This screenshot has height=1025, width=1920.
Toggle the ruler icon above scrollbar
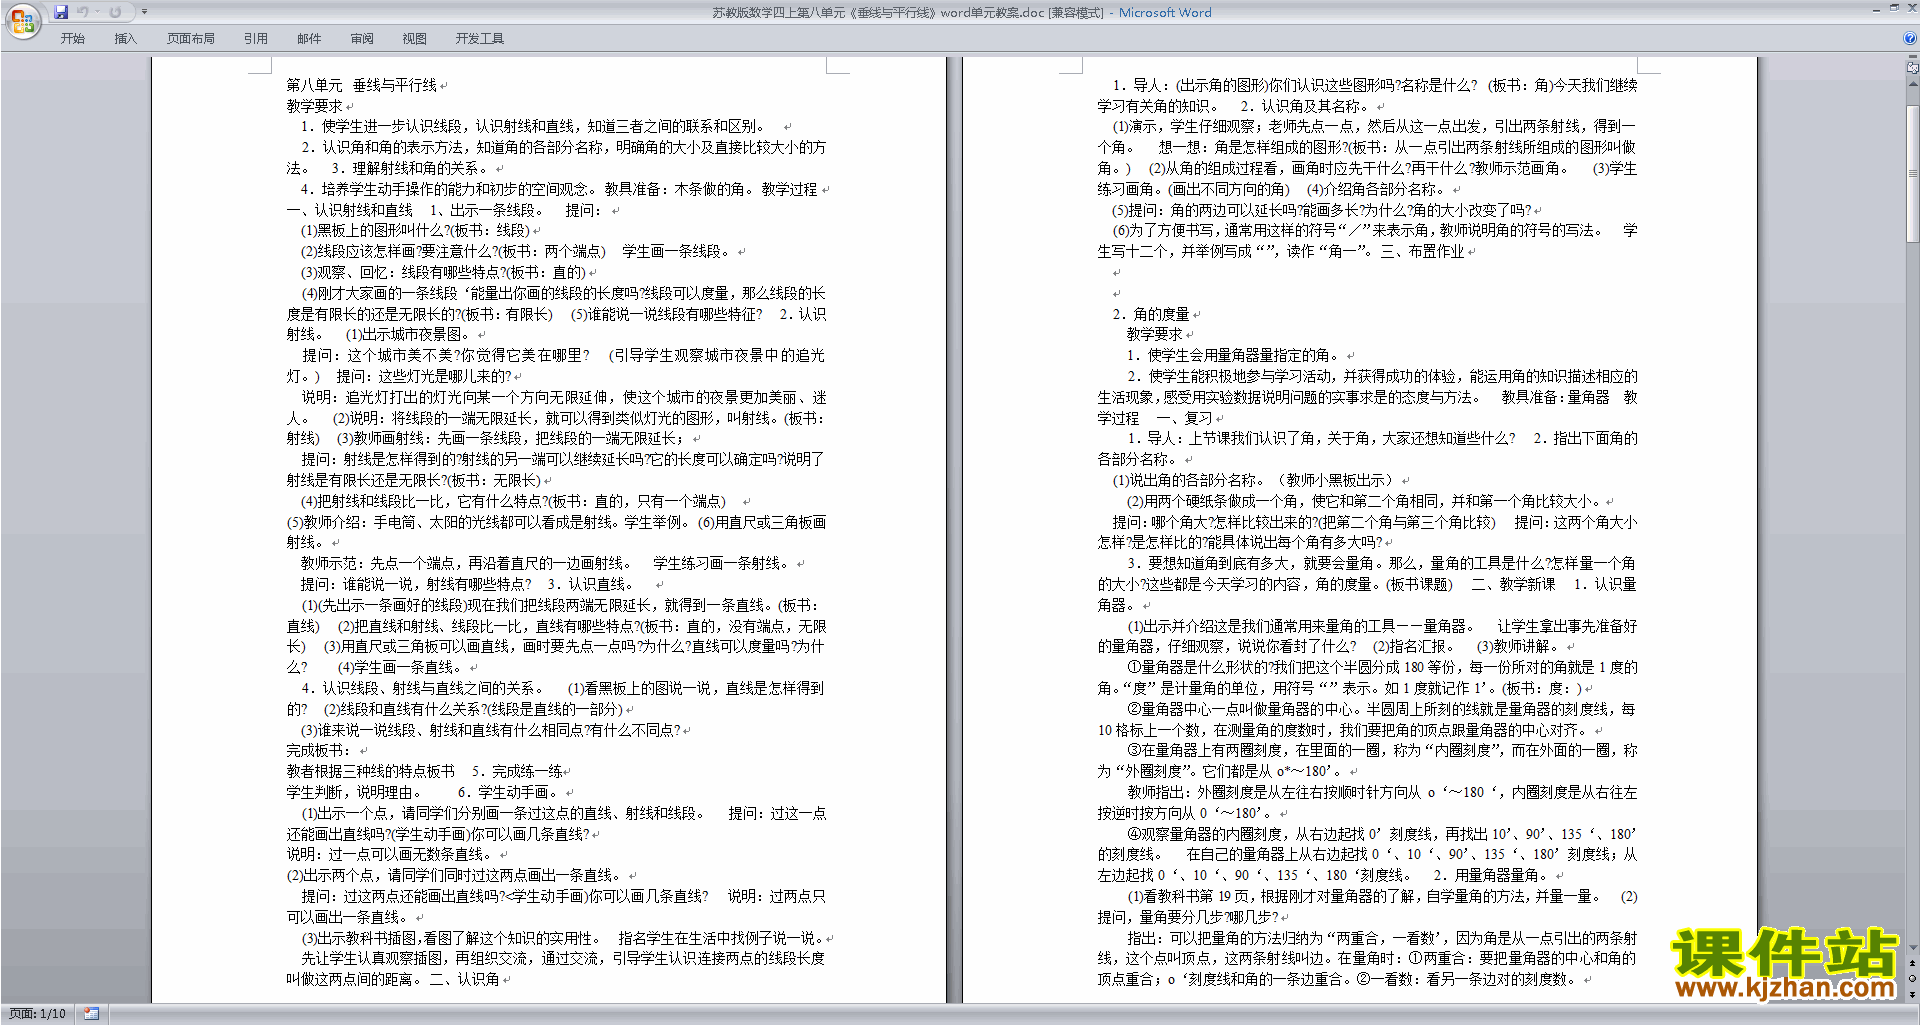1913,68
